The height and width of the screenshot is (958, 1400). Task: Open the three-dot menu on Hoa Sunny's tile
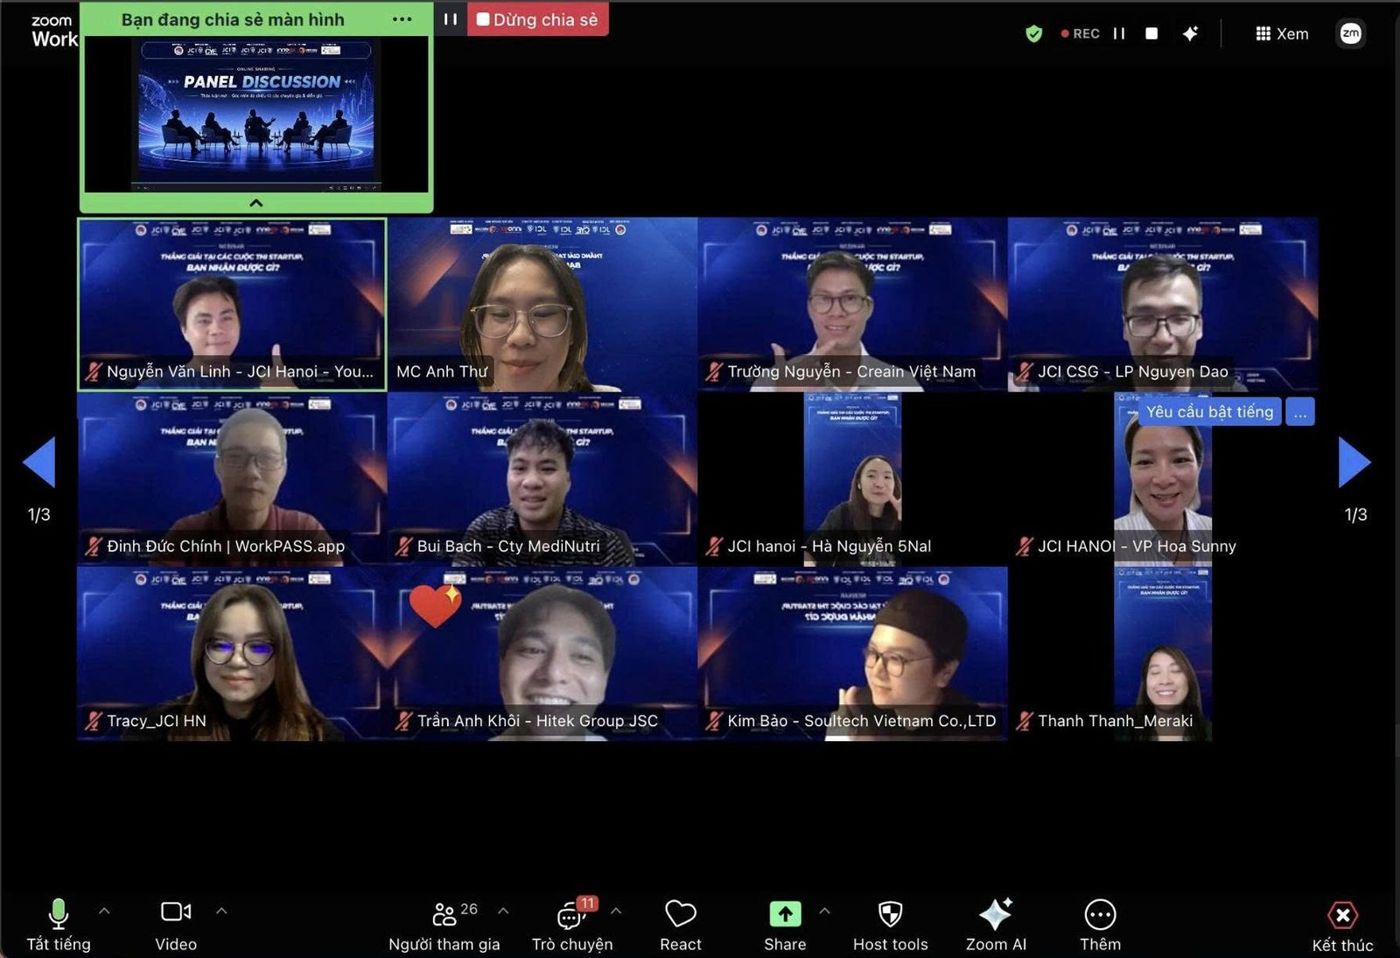coord(1300,412)
